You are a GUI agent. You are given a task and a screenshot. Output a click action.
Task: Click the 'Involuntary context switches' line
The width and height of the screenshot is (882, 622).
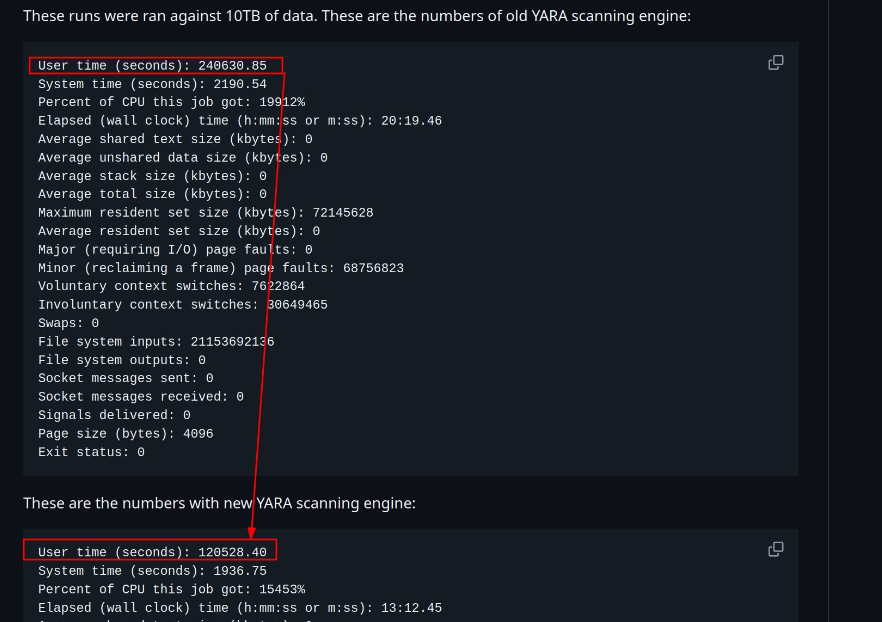pyautogui.click(x=182, y=305)
